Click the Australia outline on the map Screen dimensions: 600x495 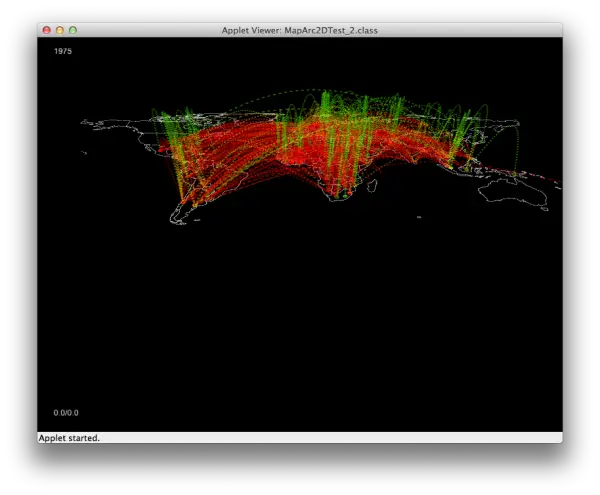[x=513, y=192]
